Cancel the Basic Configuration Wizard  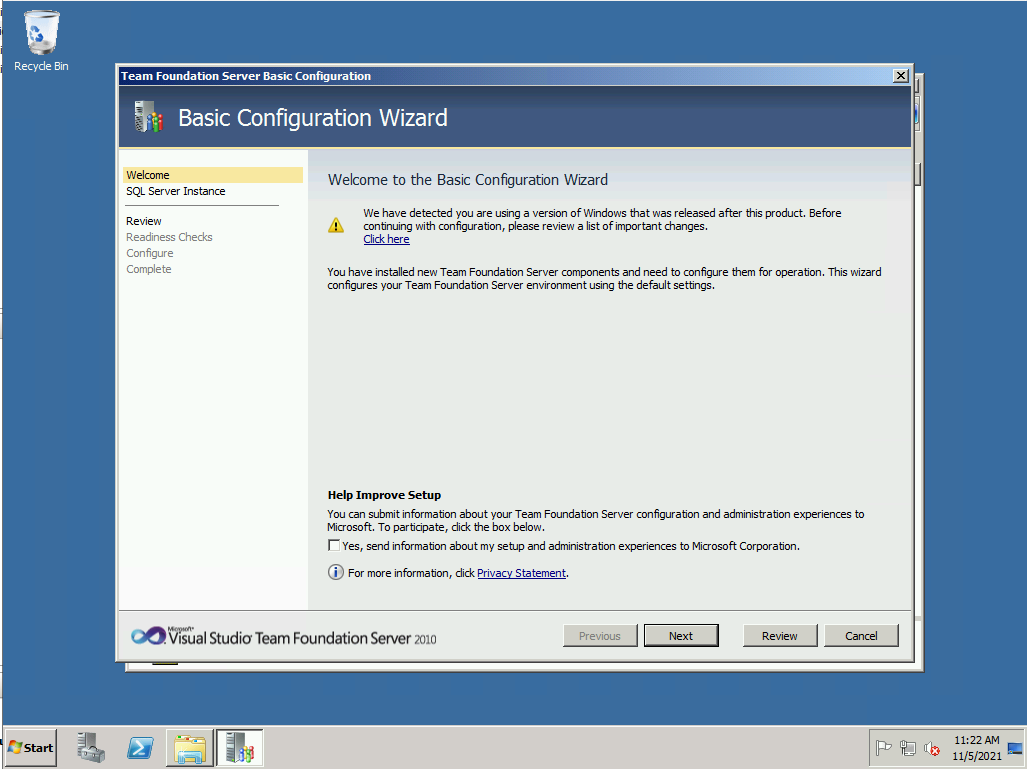coord(861,636)
